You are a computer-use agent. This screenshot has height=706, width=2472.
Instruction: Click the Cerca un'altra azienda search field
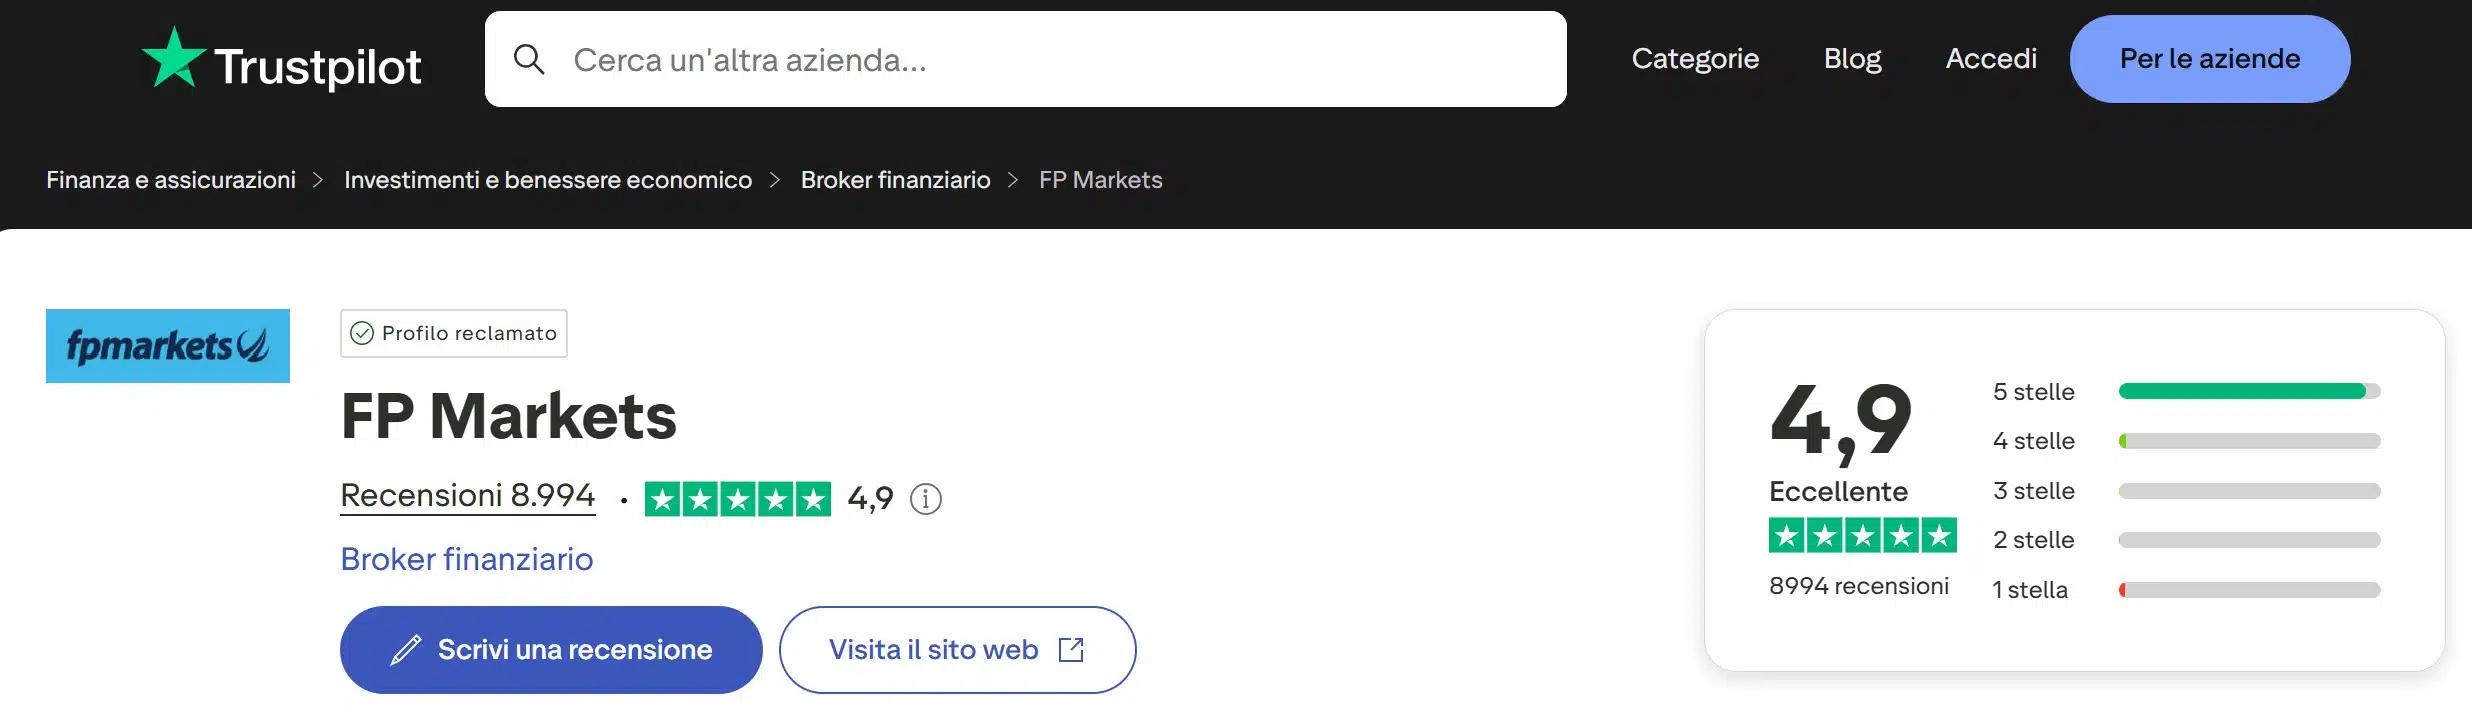click(x=1000, y=59)
